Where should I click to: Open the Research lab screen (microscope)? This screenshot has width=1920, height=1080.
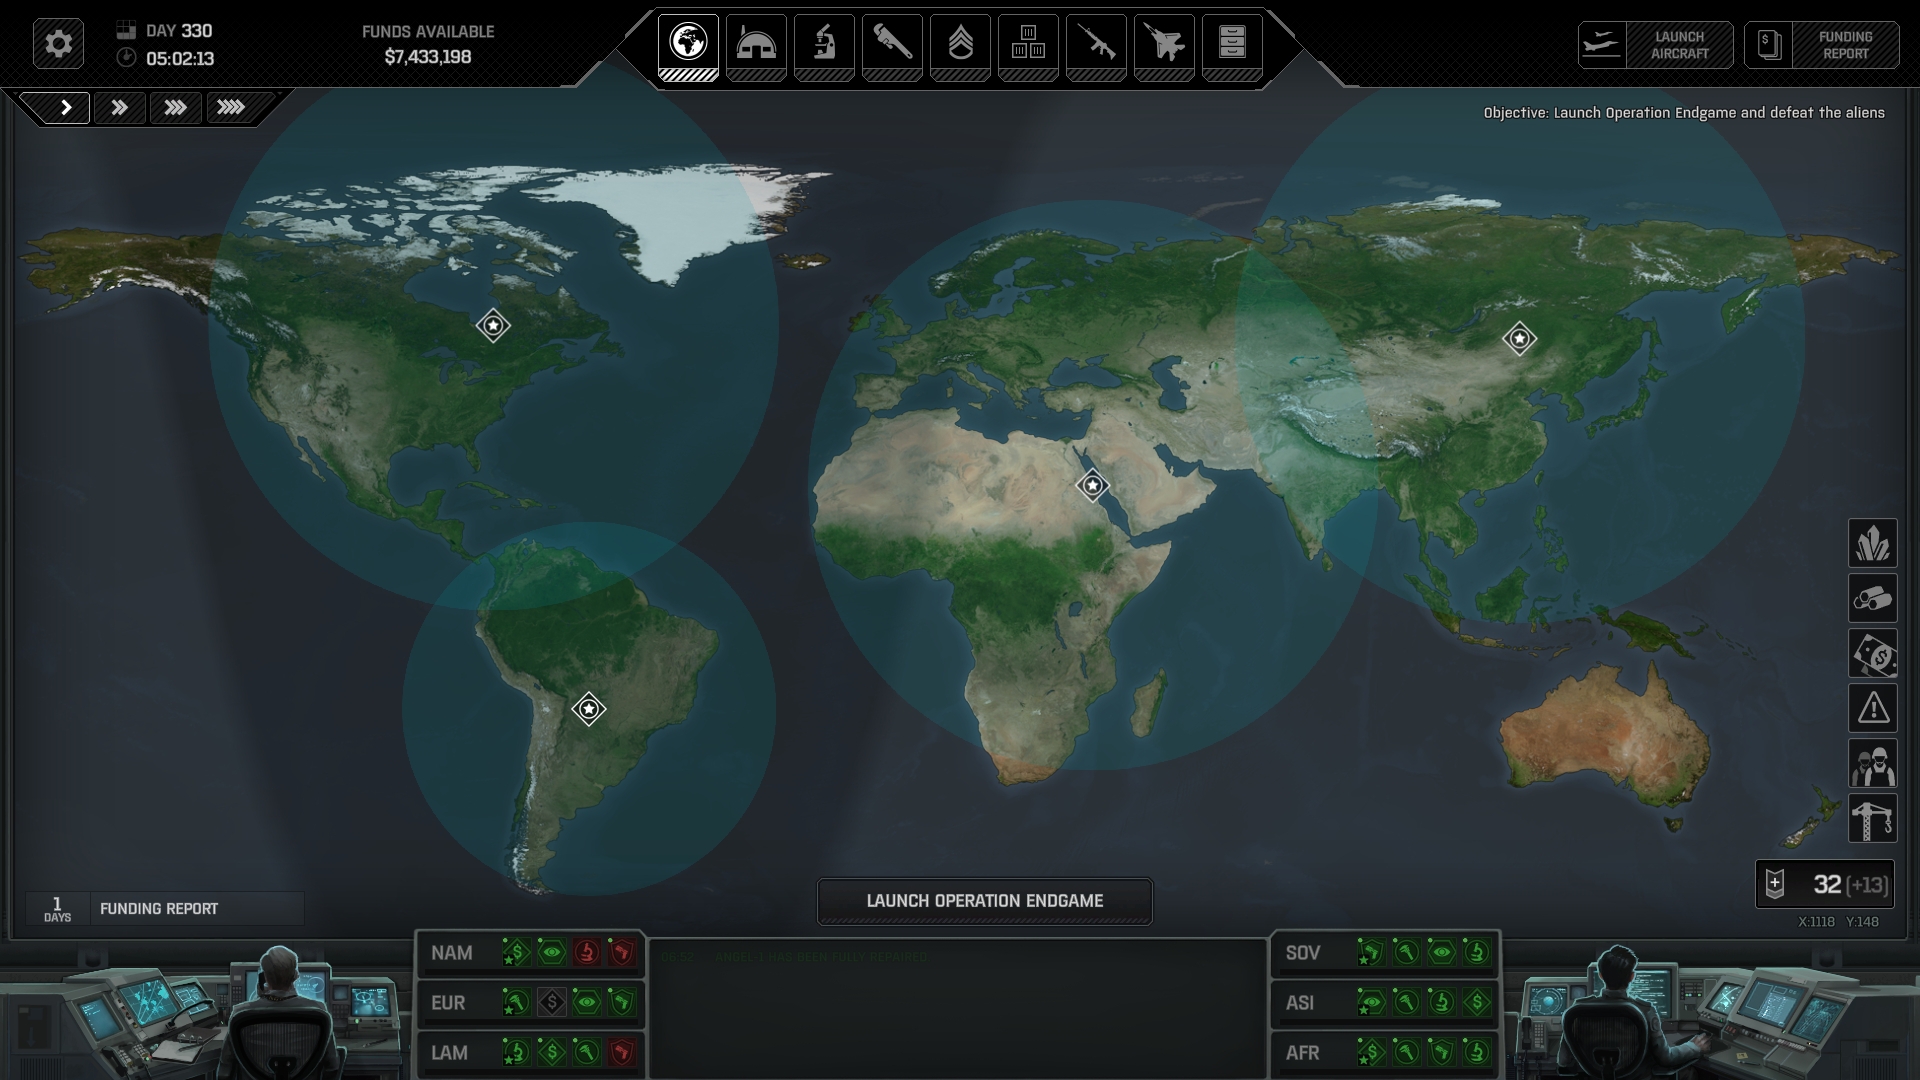click(x=824, y=45)
